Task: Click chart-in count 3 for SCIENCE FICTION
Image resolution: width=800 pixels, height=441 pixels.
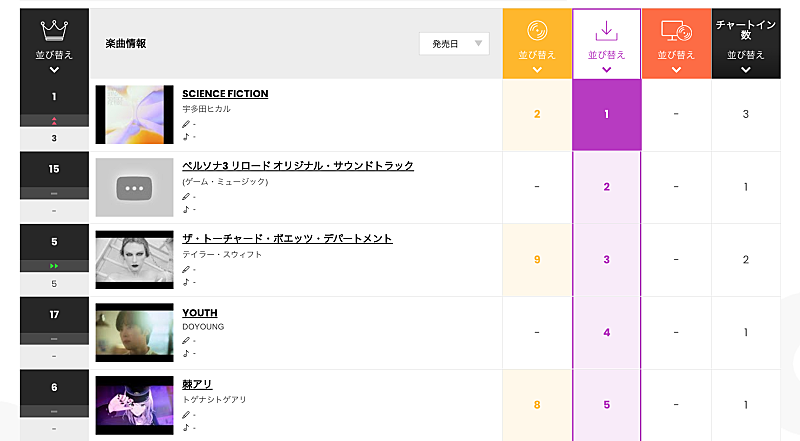Action: [746, 114]
